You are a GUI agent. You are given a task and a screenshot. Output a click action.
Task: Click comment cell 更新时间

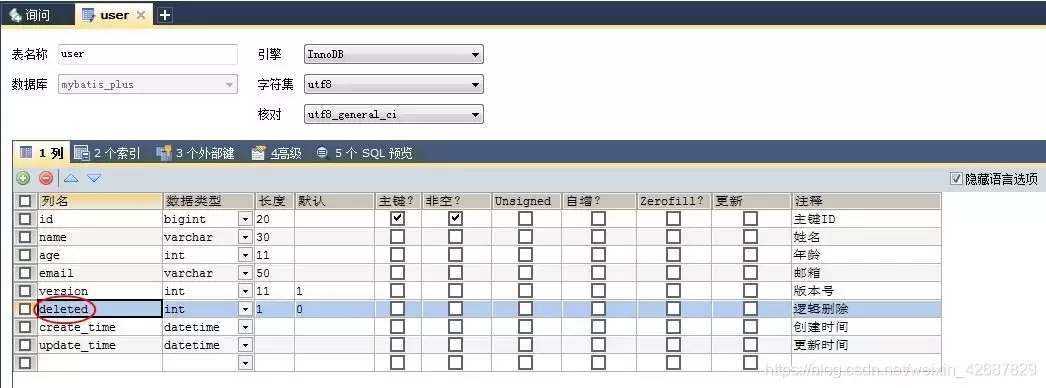click(867, 345)
